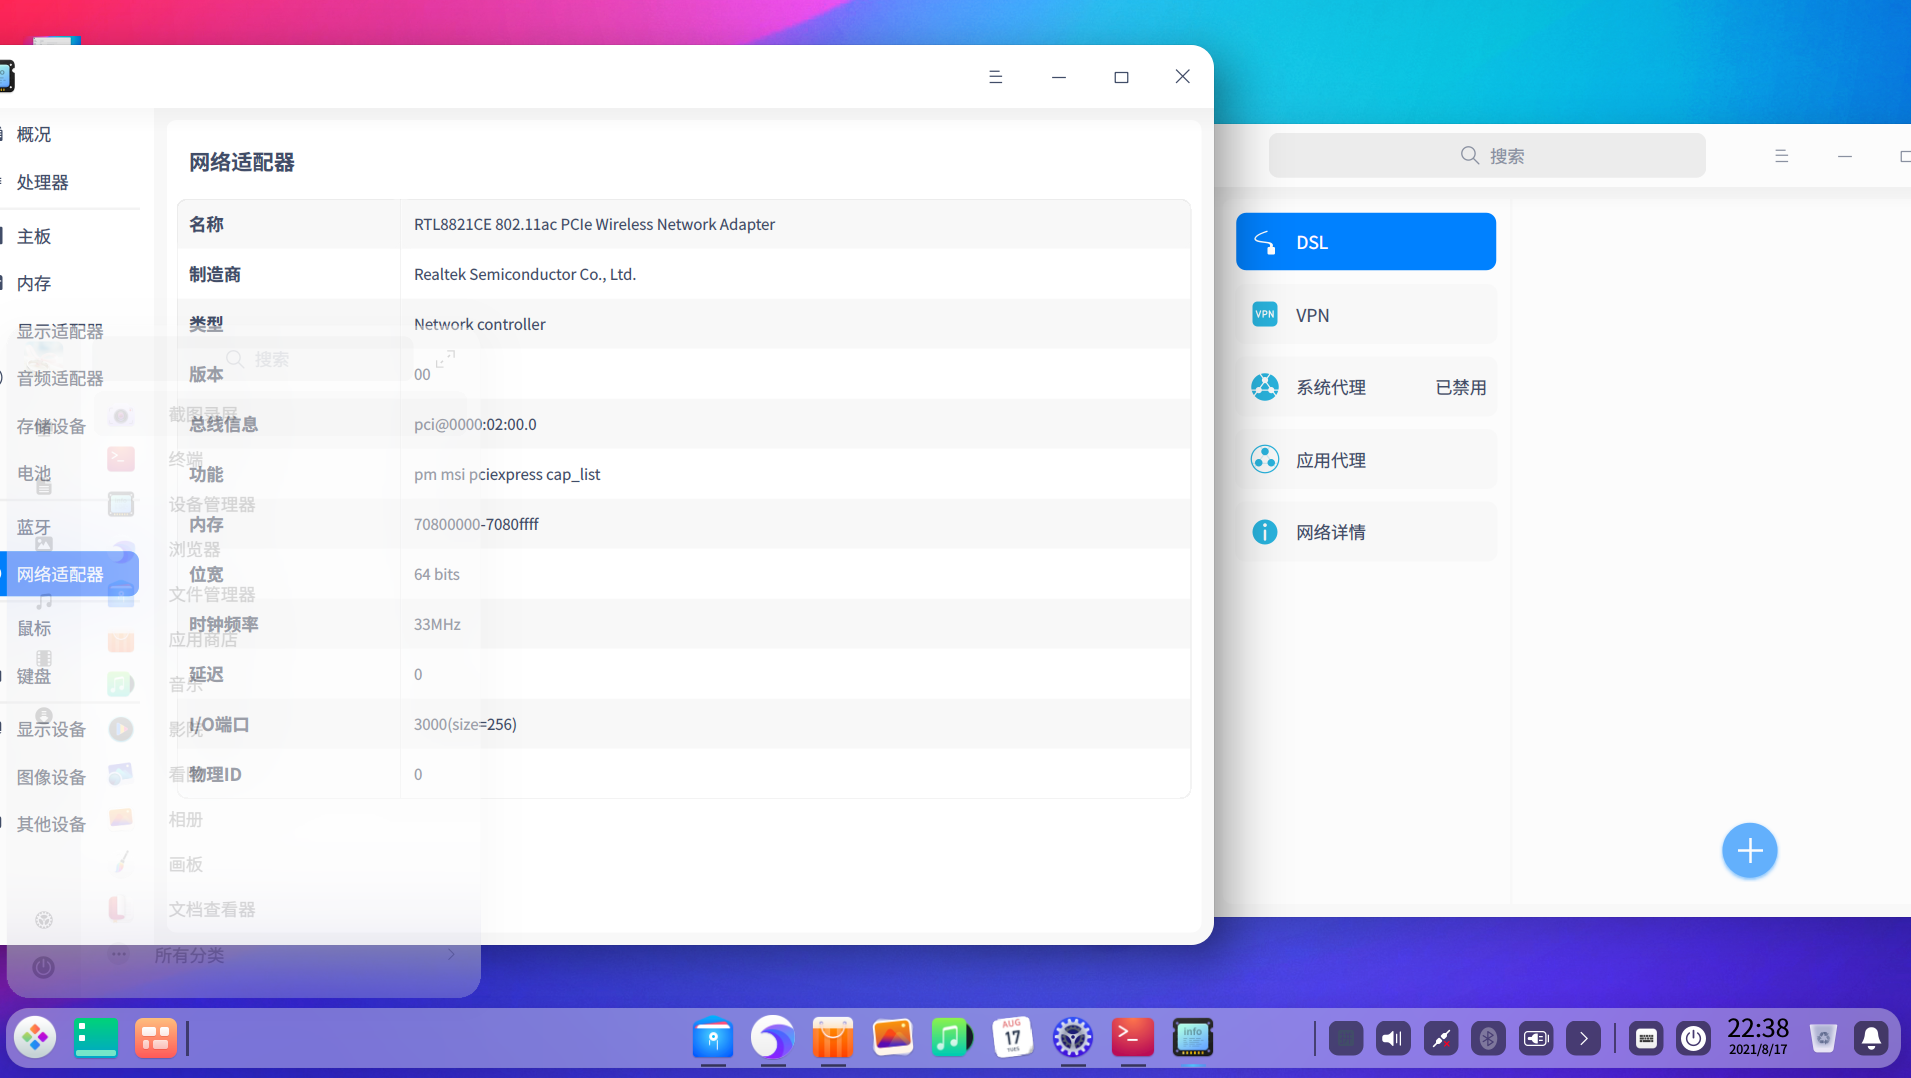Viewport: 1911px width, 1078px height.
Task: Click the adapter name 'RTL8821CE 802.11ac PCIe Wireless Network Adapter'
Action: click(594, 224)
